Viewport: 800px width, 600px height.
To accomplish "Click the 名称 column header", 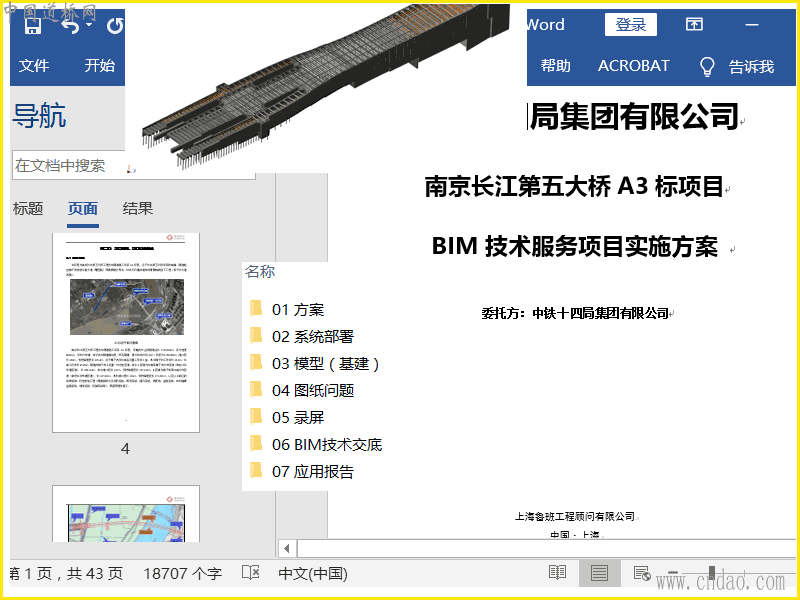I will click(260, 271).
